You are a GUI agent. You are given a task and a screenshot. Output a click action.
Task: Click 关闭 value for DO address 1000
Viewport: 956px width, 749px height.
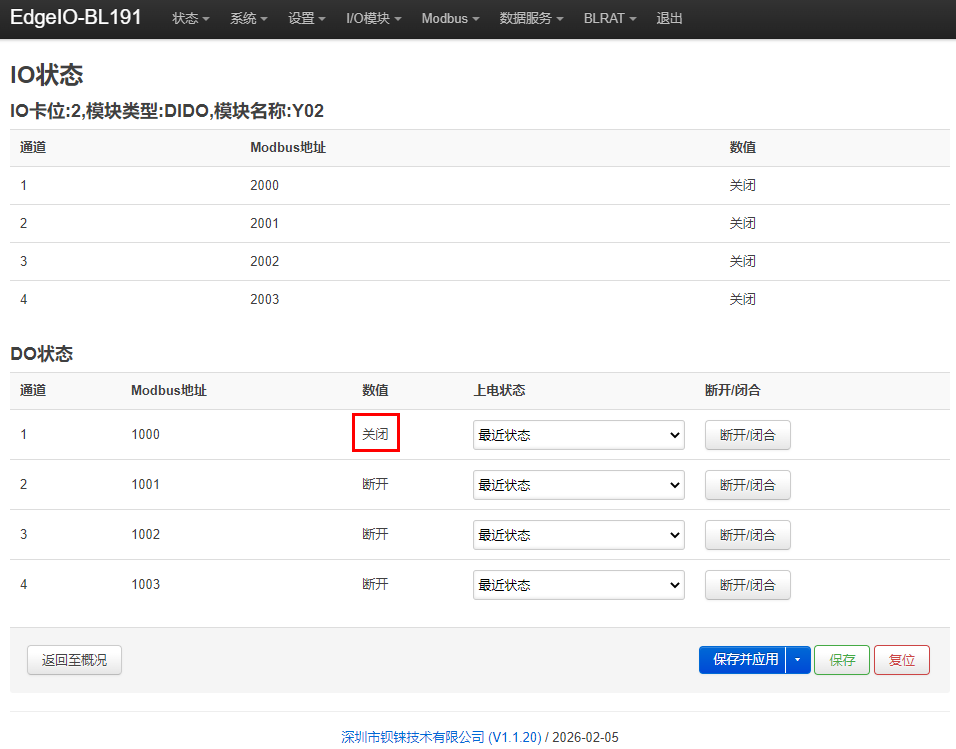(376, 434)
